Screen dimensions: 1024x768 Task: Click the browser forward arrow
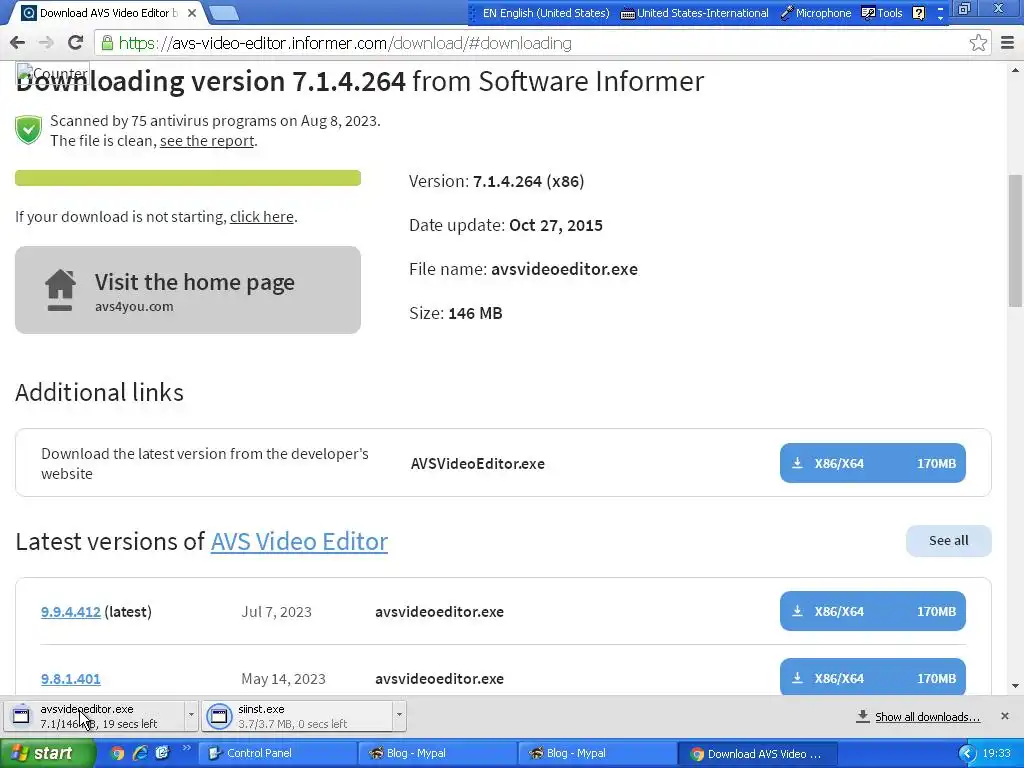coord(46,43)
